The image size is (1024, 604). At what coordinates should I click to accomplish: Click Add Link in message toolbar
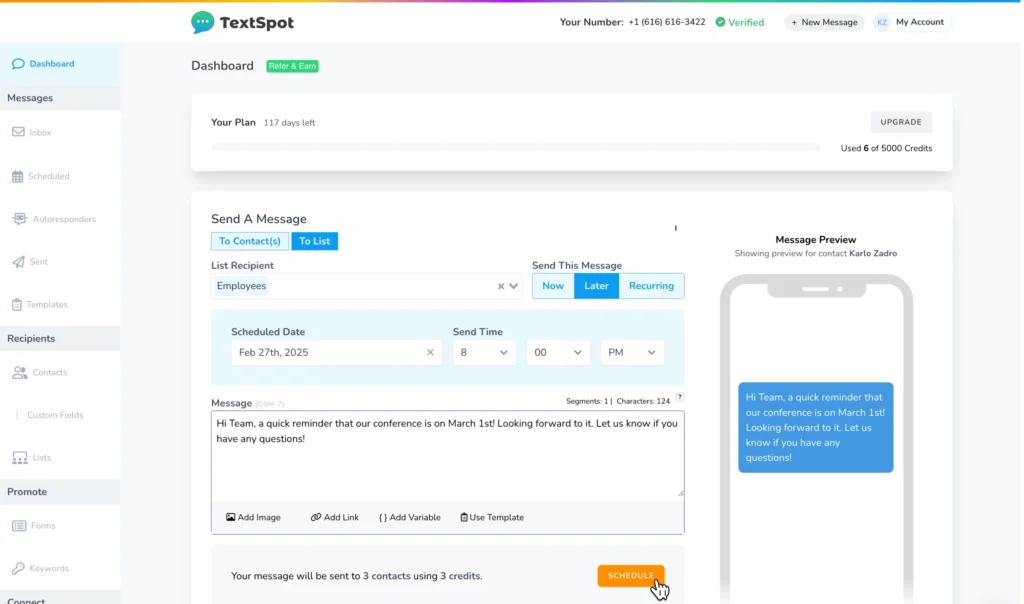334,517
